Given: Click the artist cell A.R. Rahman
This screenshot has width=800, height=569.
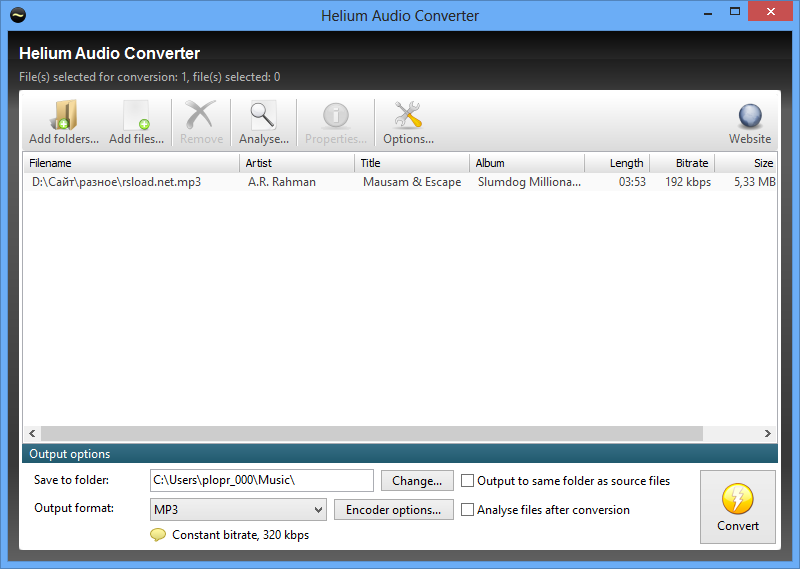Looking at the screenshot, I should coord(282,182).
